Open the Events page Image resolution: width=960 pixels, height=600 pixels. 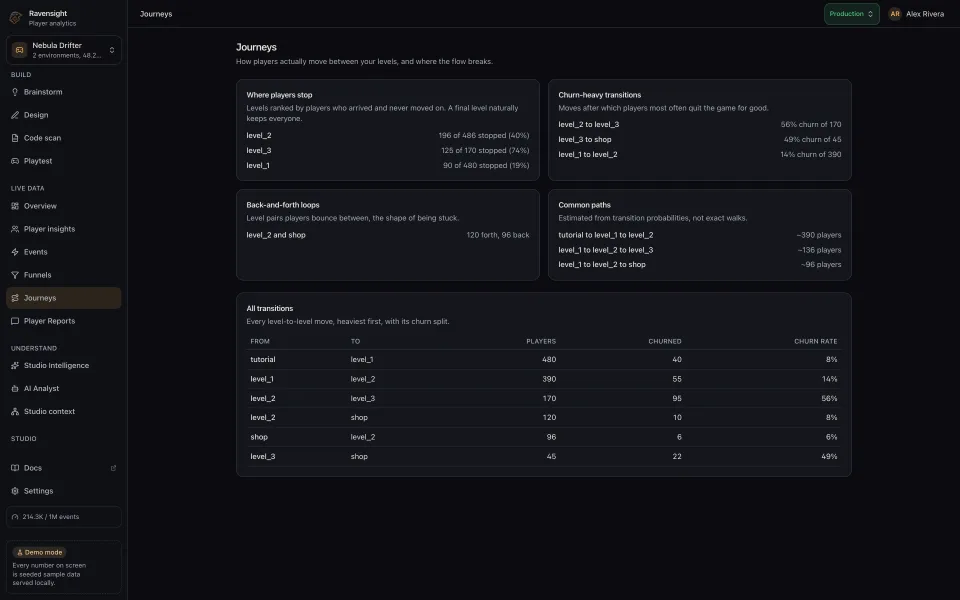[x=64, y=252]
